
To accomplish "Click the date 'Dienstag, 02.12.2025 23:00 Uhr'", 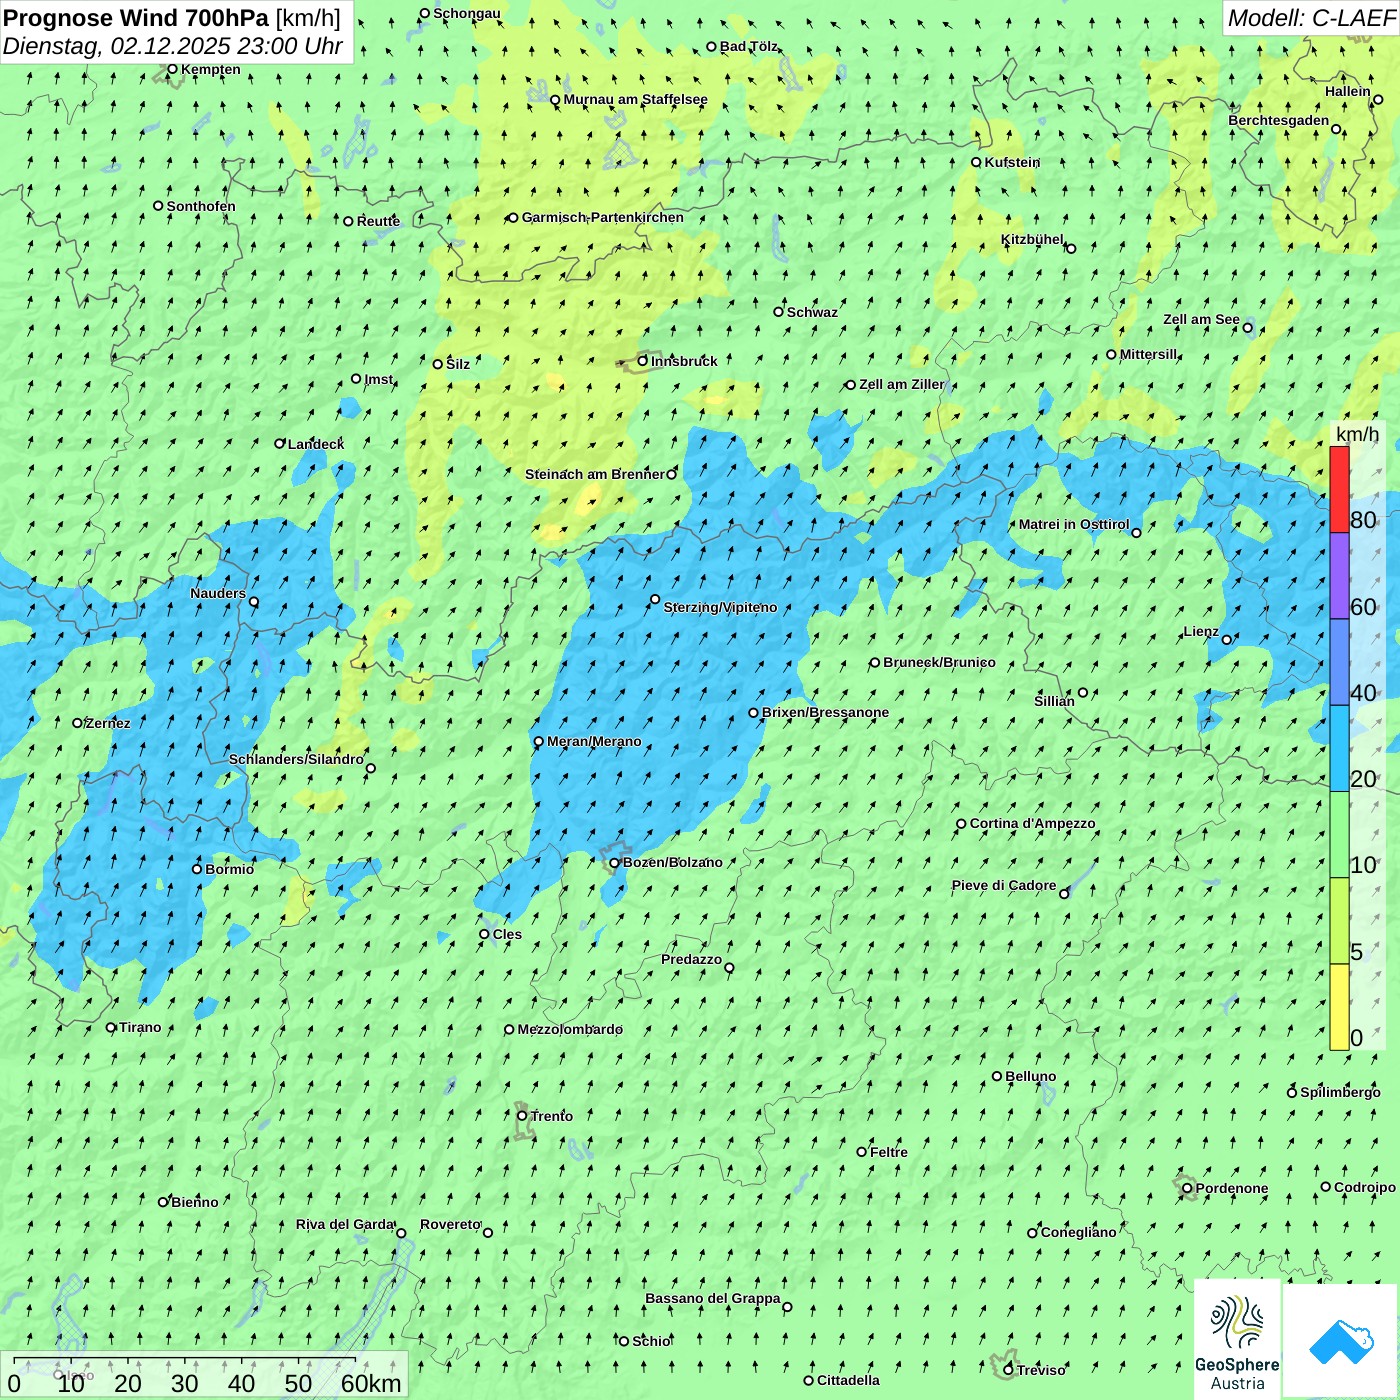I will [x=172, y=46].
